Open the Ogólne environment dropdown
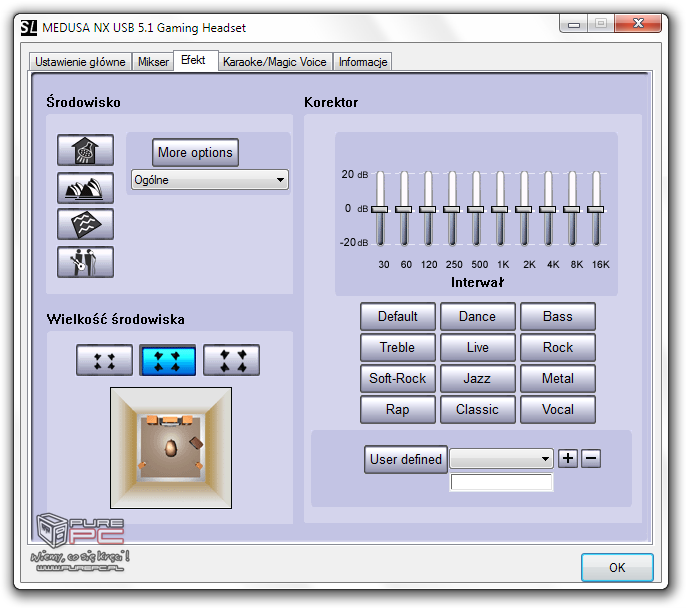Screen dimensions: 686x608 [x=210, y=180]
